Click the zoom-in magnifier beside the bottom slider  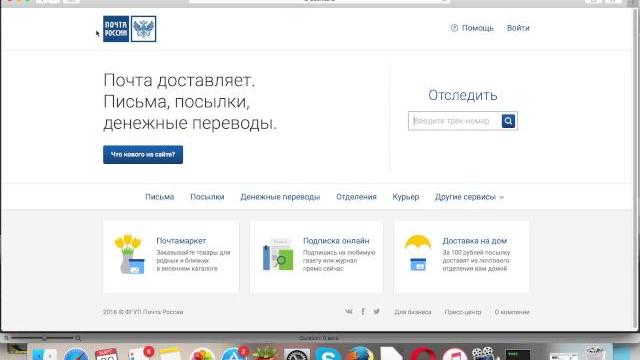click(x=78, y=338)
